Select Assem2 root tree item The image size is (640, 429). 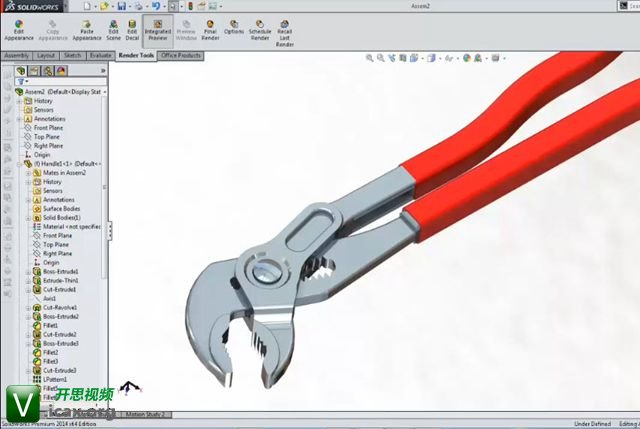coord(60,92)
